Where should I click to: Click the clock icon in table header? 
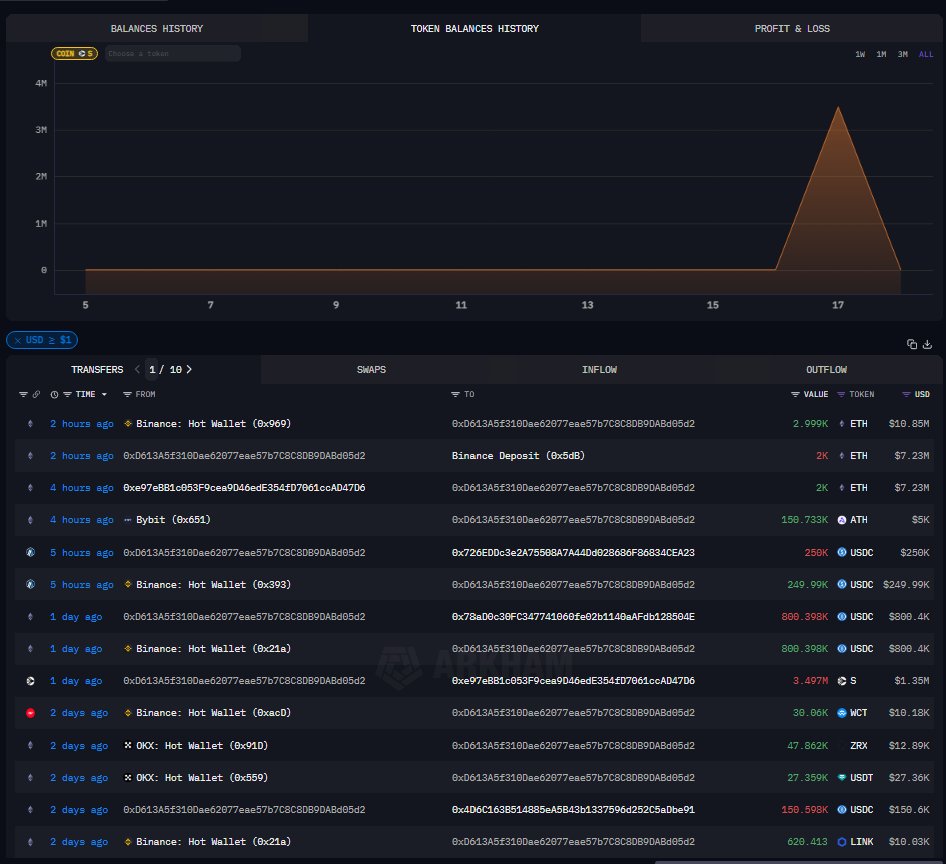pyautogui.click(x=54, y=395)
